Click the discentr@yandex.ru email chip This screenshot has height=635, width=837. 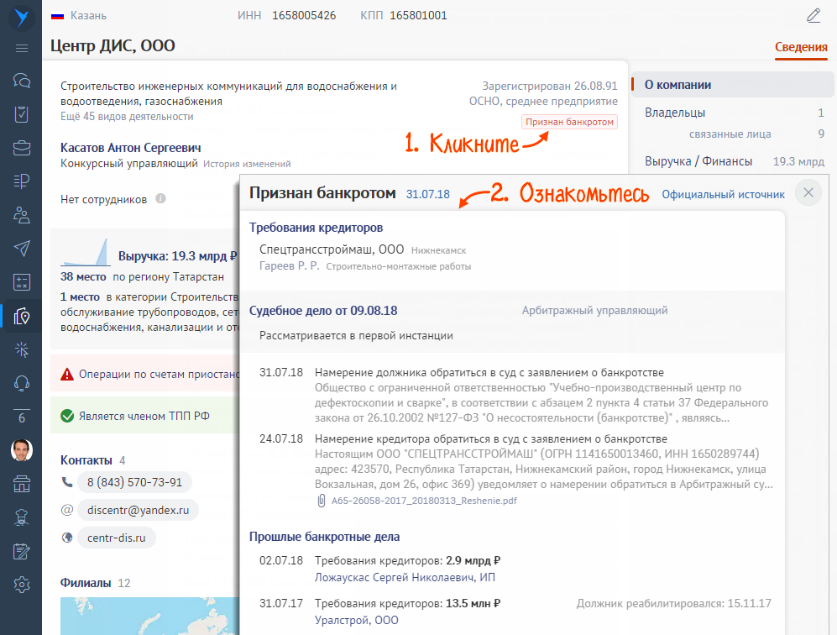[138, 510]
